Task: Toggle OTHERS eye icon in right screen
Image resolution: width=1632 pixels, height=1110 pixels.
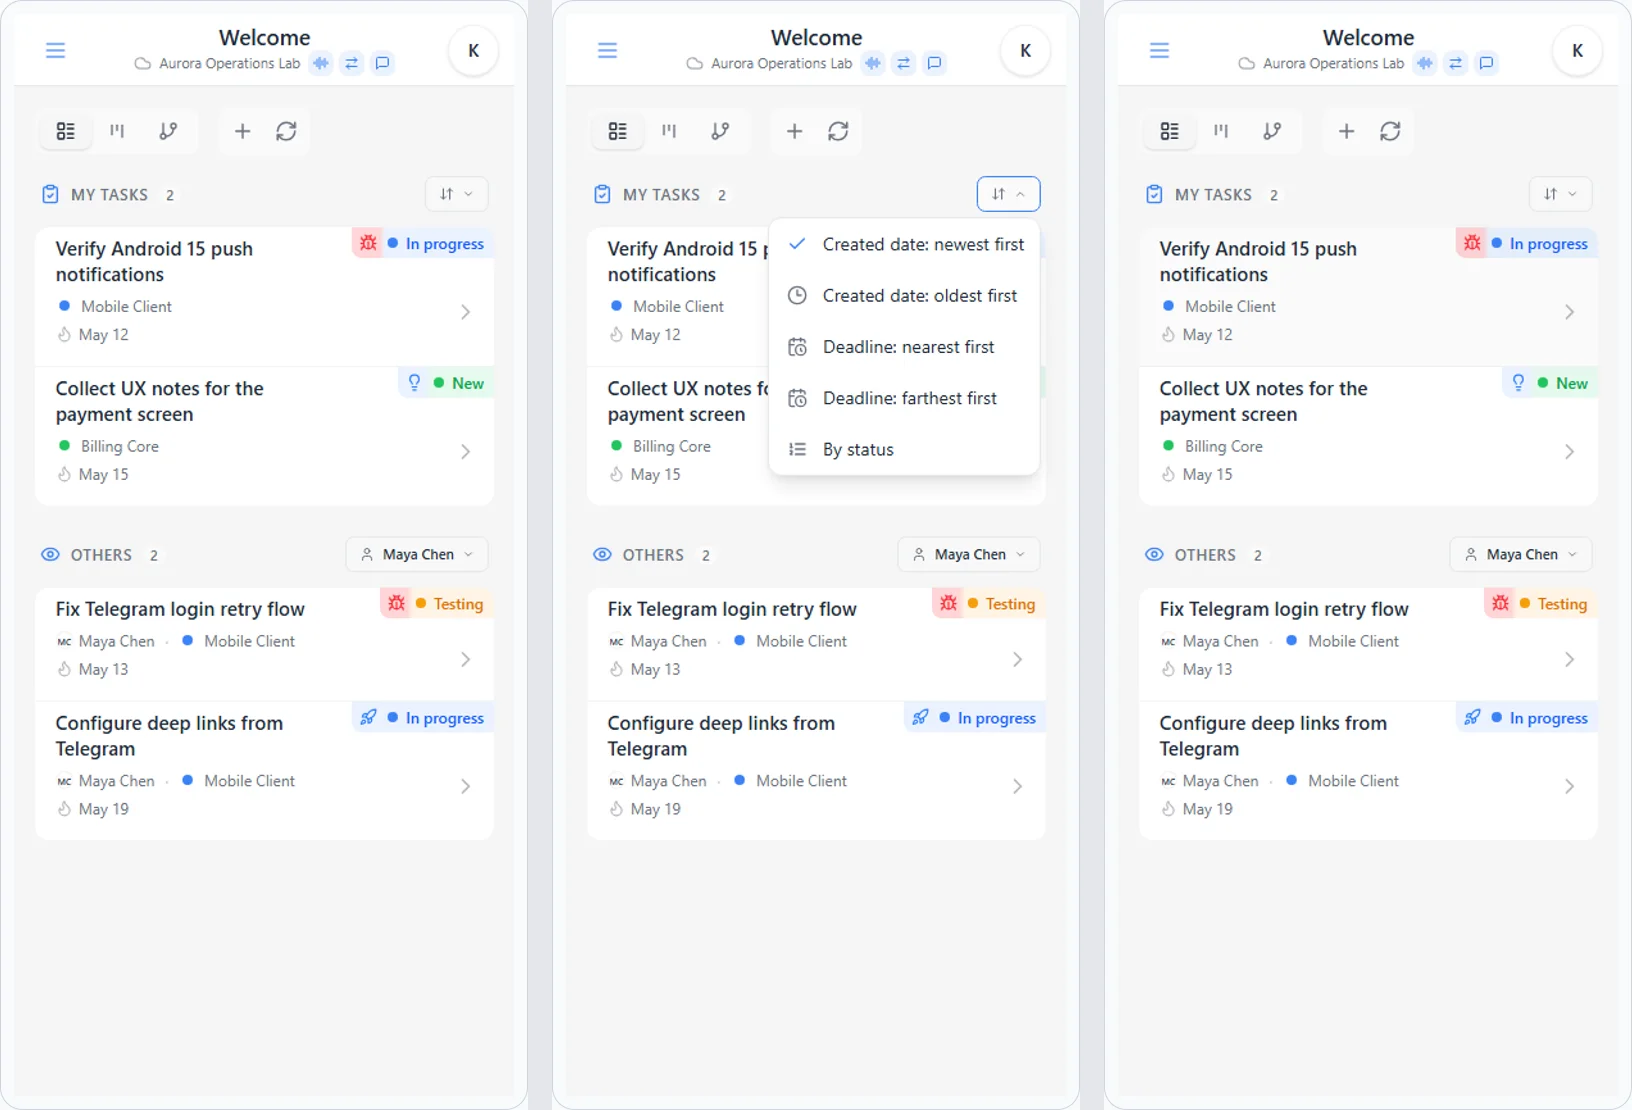Action: coord(1154,554)
